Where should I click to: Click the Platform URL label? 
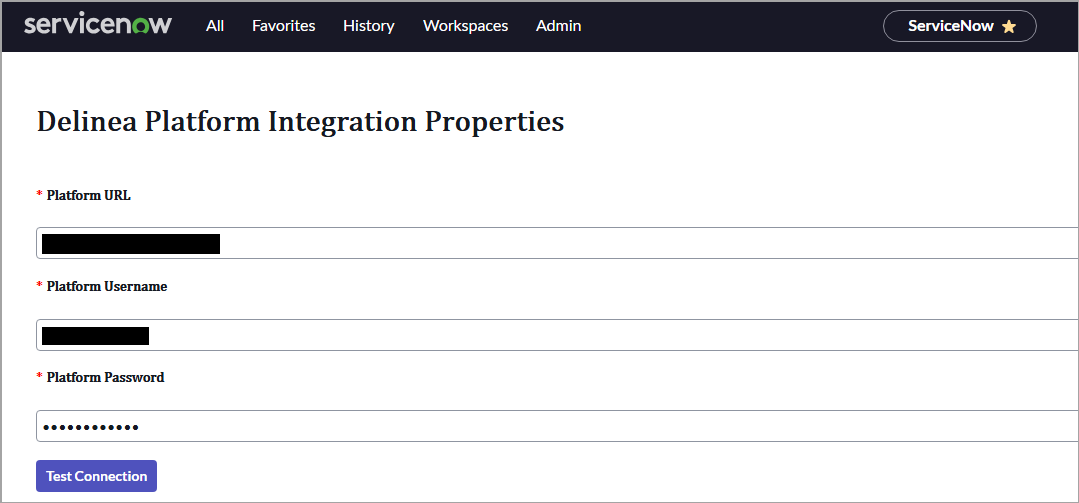(88, 195)
